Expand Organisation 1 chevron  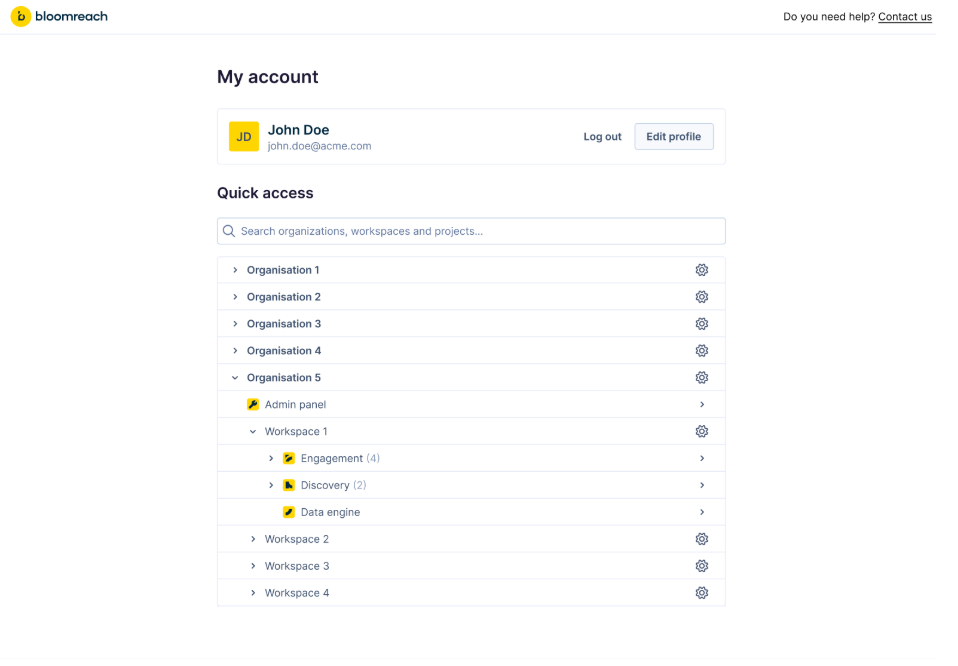click(235, 270)
